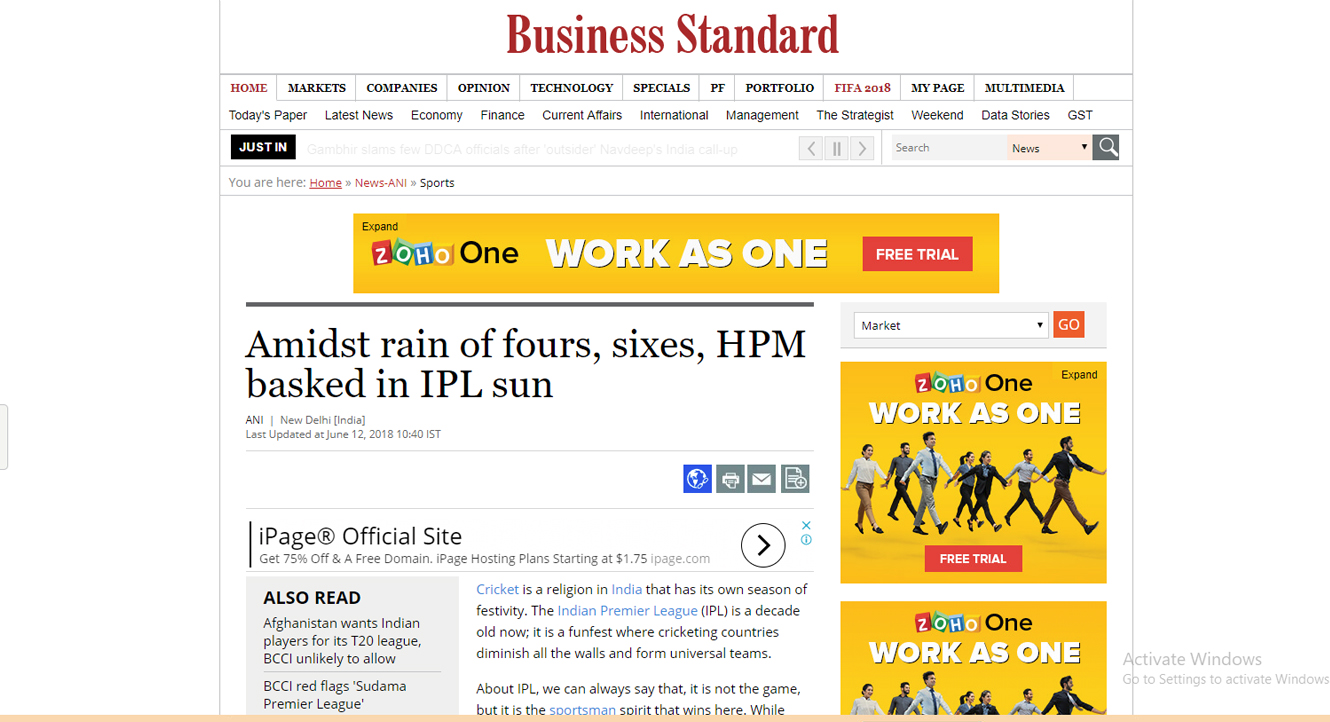Open the sportsman link in article
The width and height of the screenshot is (1330, 722).
pos(583,710)
